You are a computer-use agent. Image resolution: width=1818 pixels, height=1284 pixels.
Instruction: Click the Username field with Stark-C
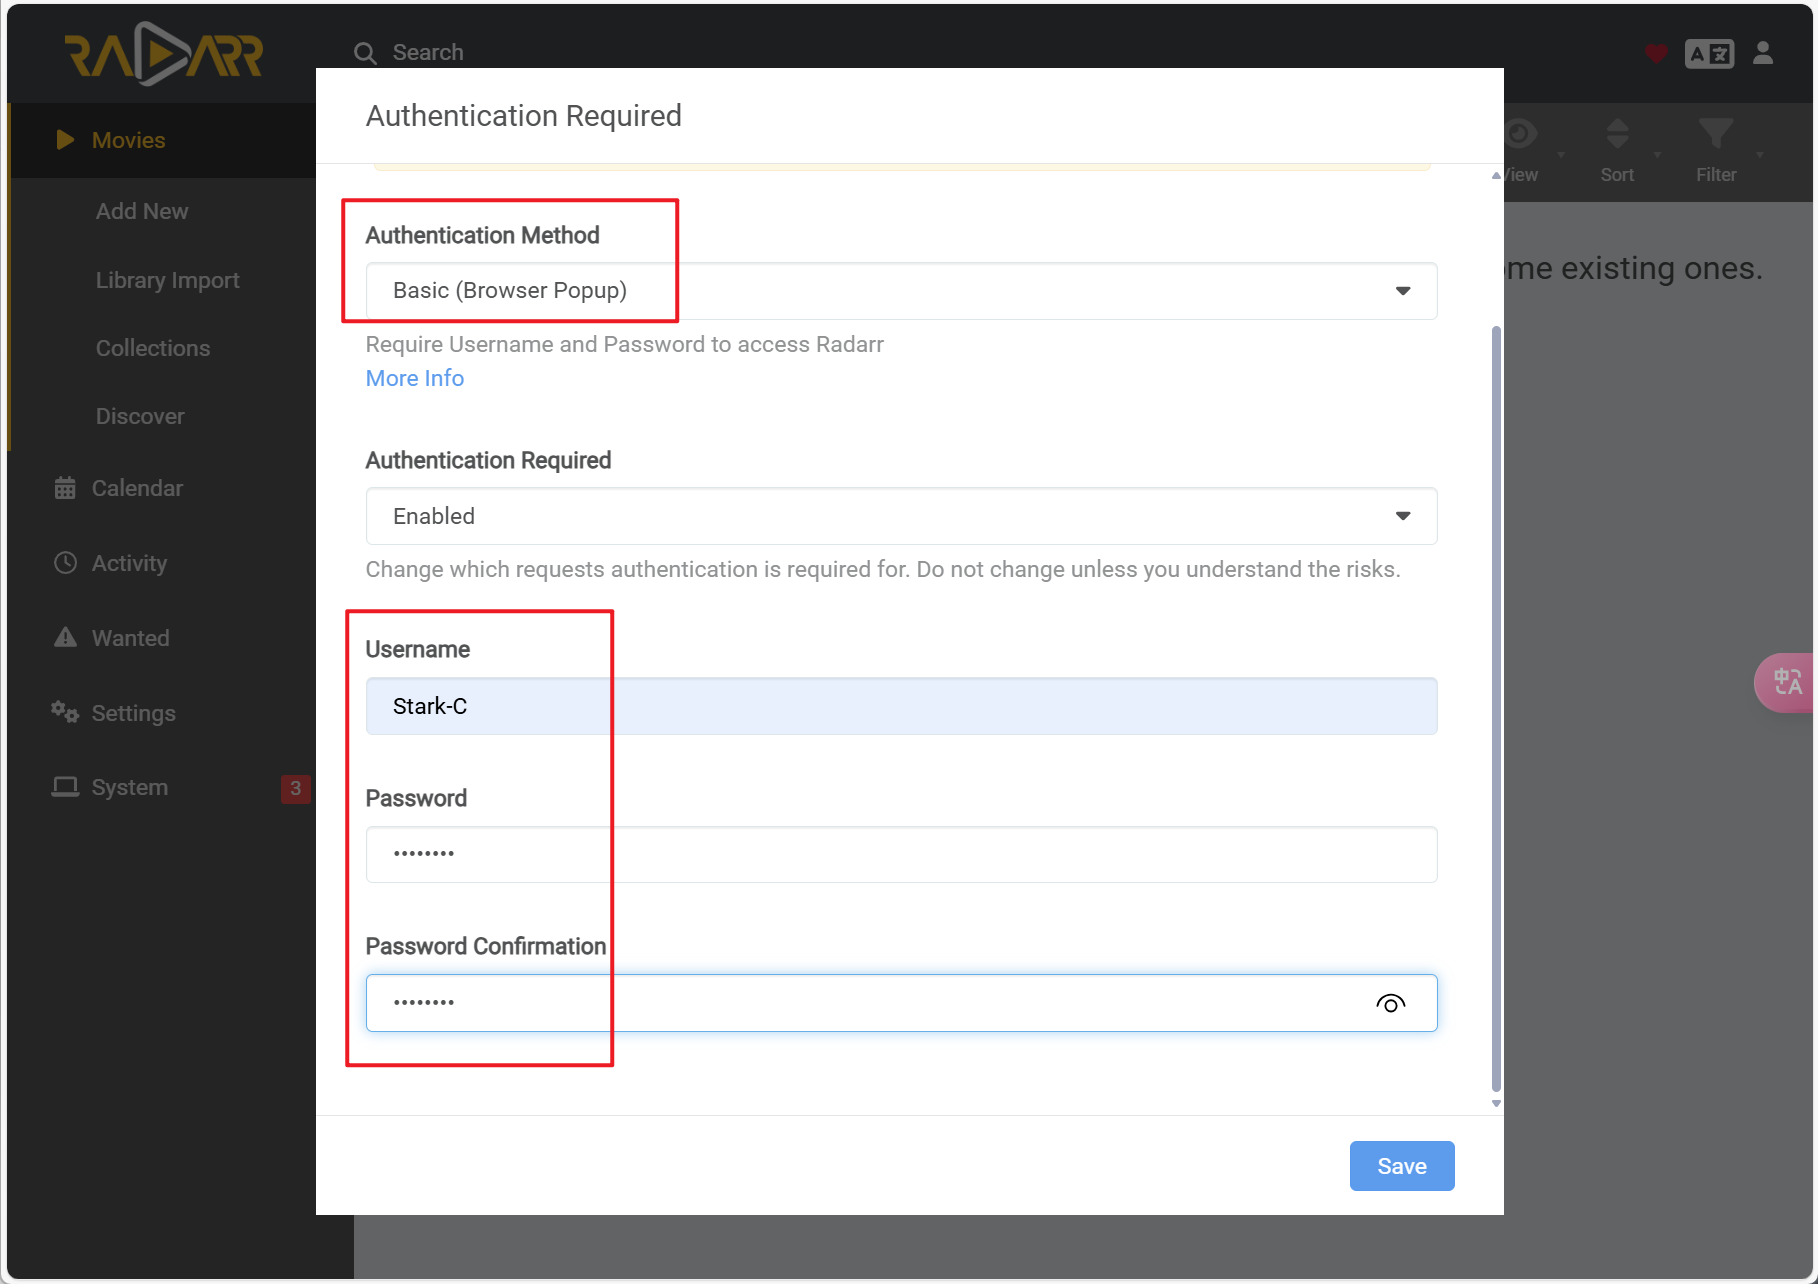(x=901, y=706)
